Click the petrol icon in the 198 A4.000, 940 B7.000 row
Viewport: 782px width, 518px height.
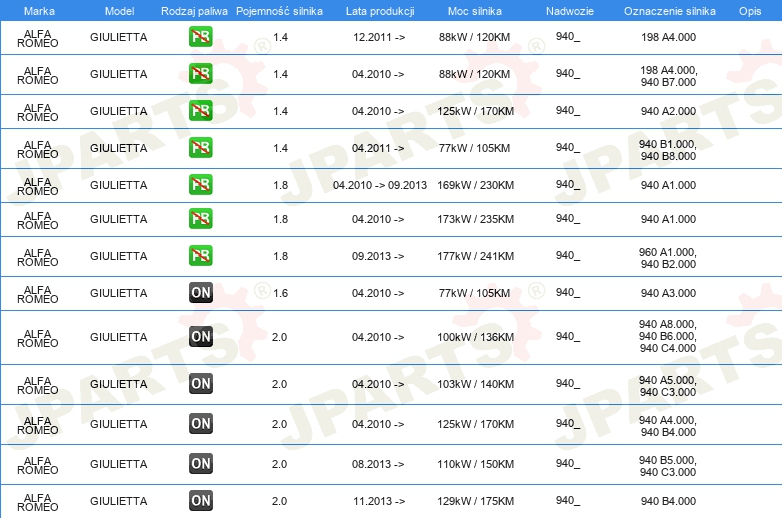(200, 74)
